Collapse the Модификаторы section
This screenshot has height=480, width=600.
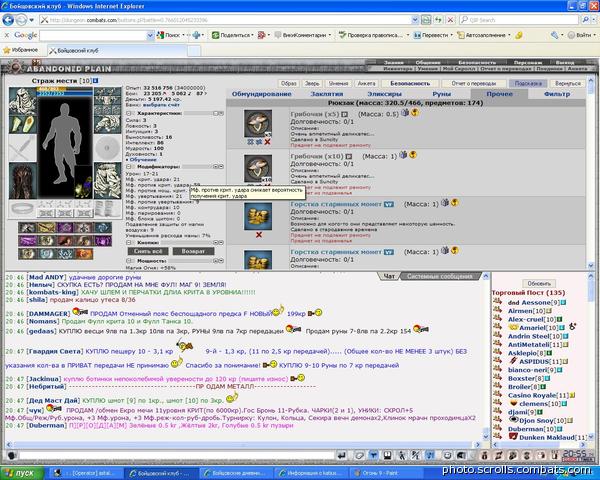[129, 167]
